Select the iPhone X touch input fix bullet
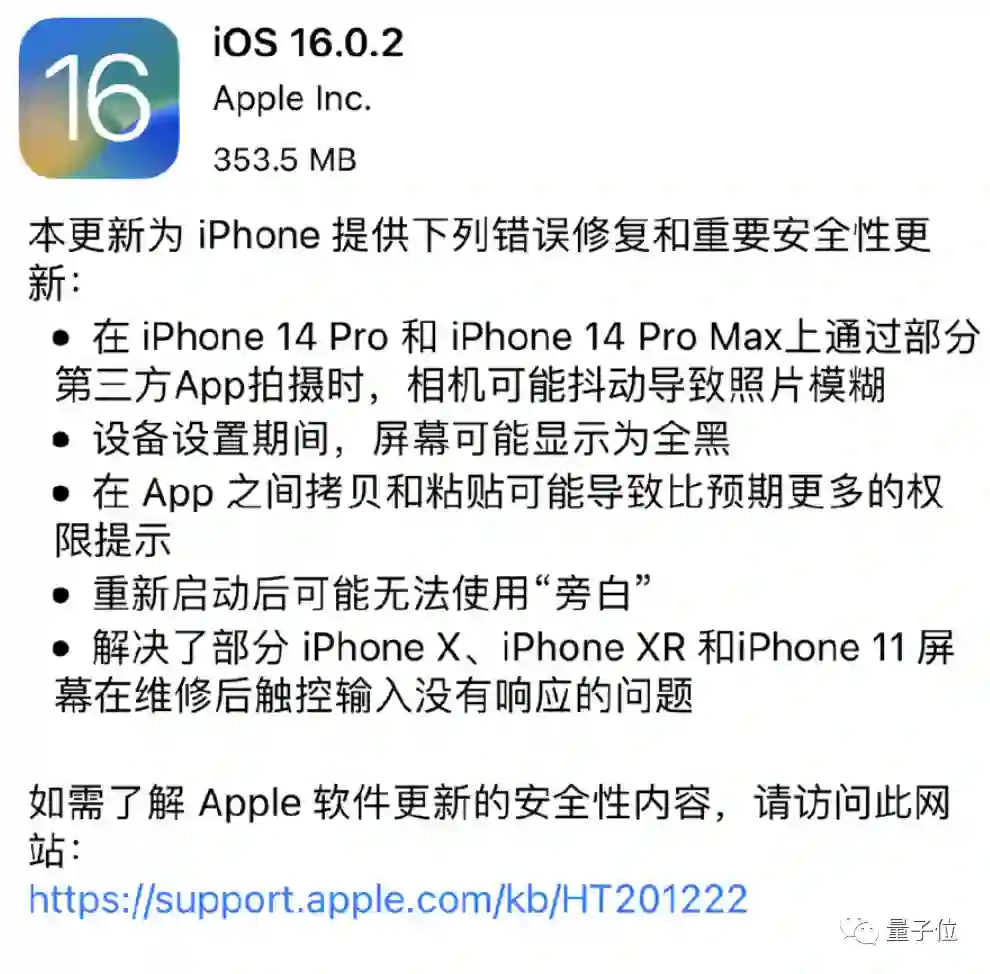990x974 pixels. pos(503,672)
